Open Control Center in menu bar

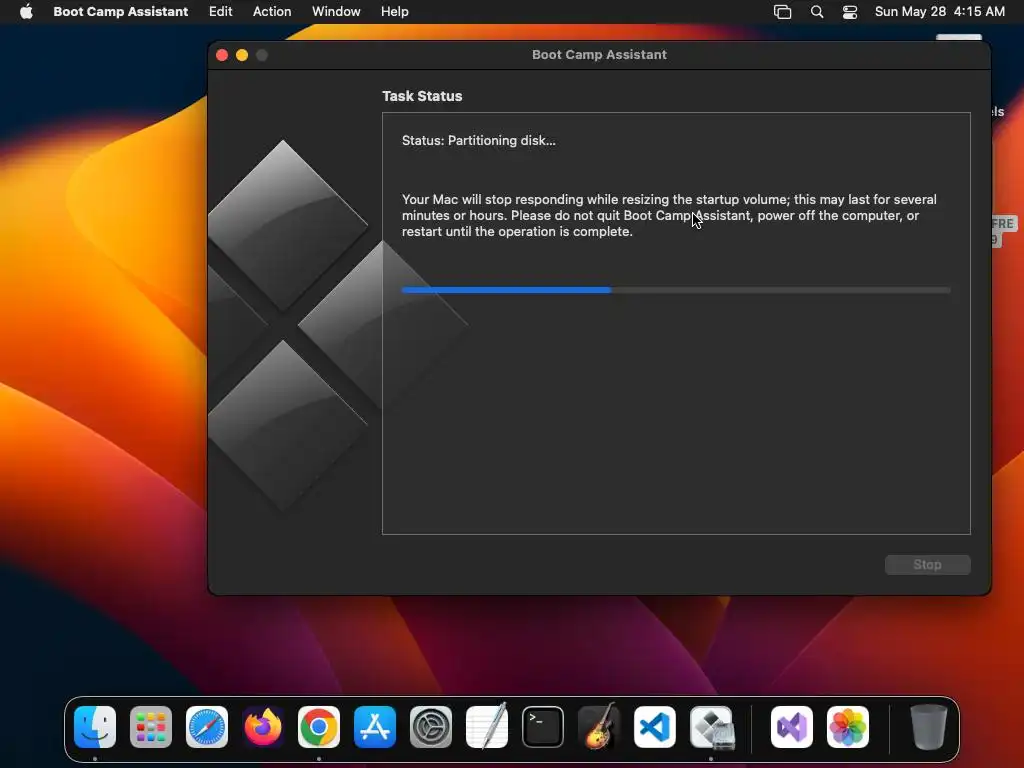coord(850,12)
